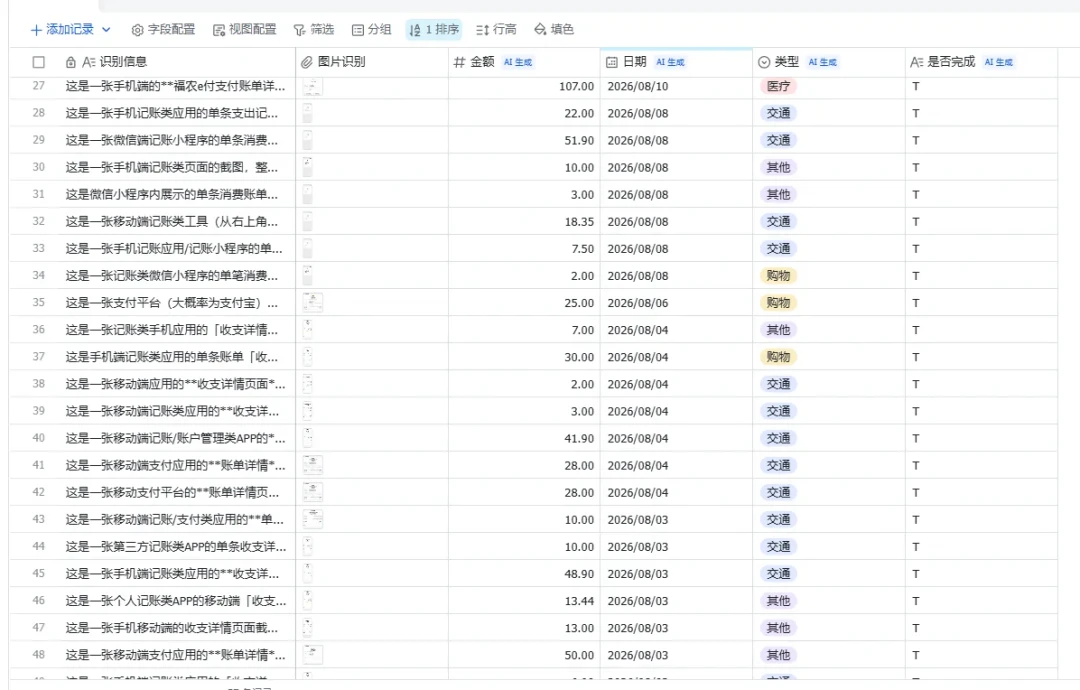Click amount cell 18.35
The height and width of the screenshot is (690, 1080).
524,221
